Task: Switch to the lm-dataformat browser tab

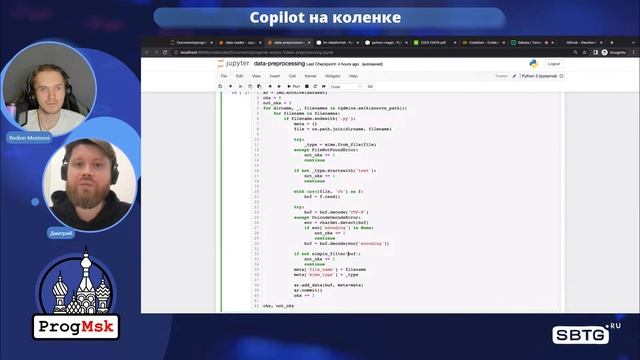Action: pos(338,42)
